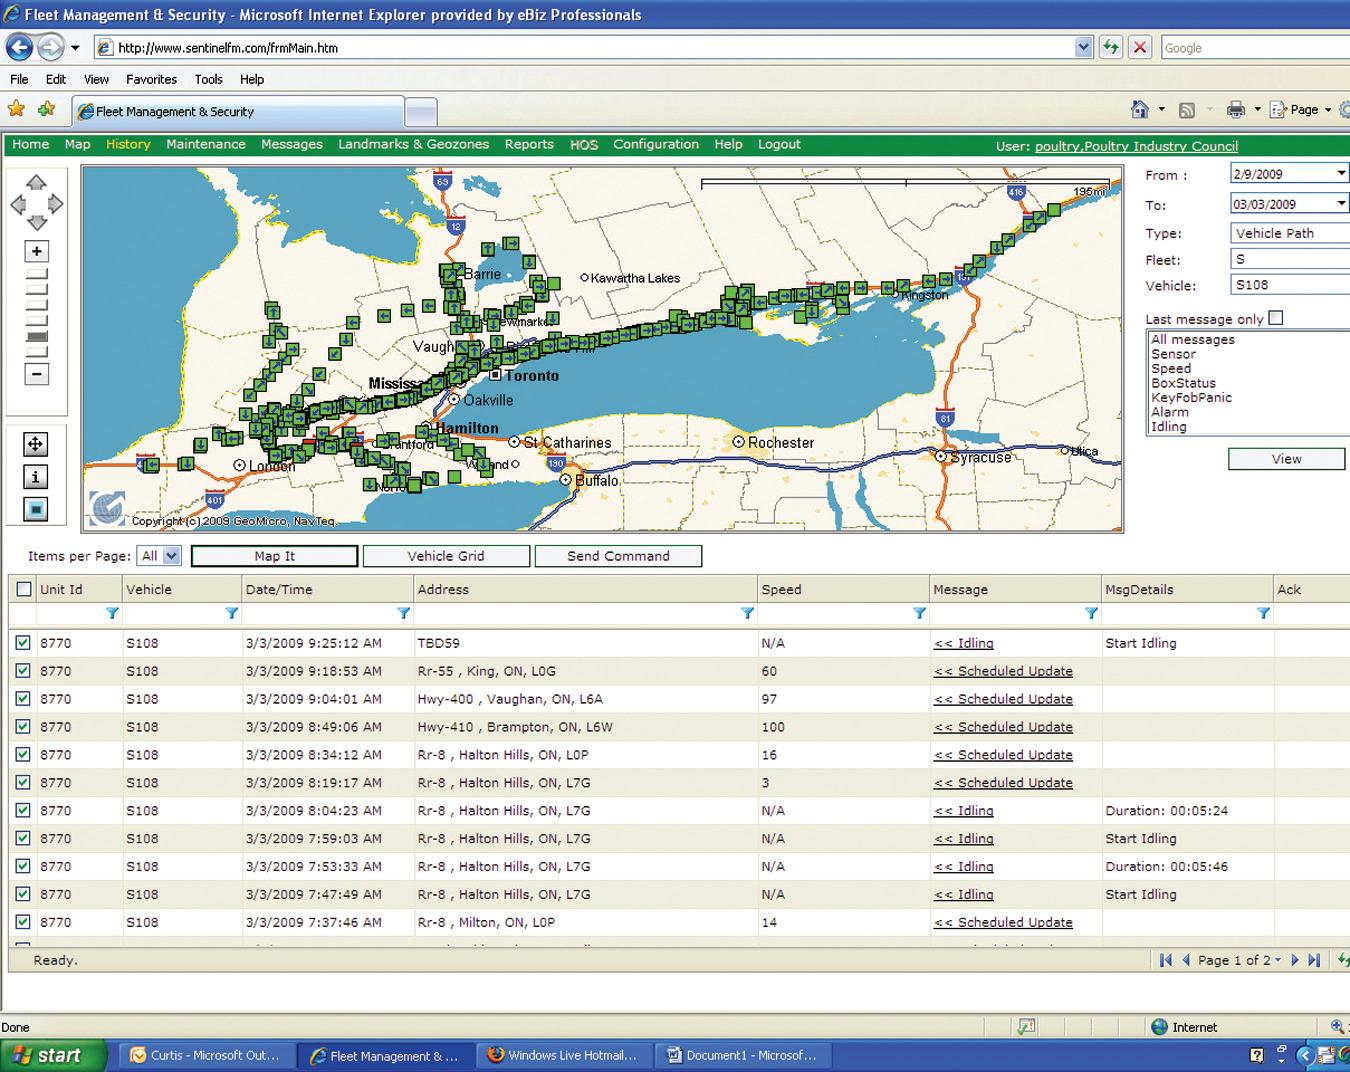The height and width of the screenshot is (1072, 1350).
Task: Zoom in the map with plus button
Action: point(36,251)
